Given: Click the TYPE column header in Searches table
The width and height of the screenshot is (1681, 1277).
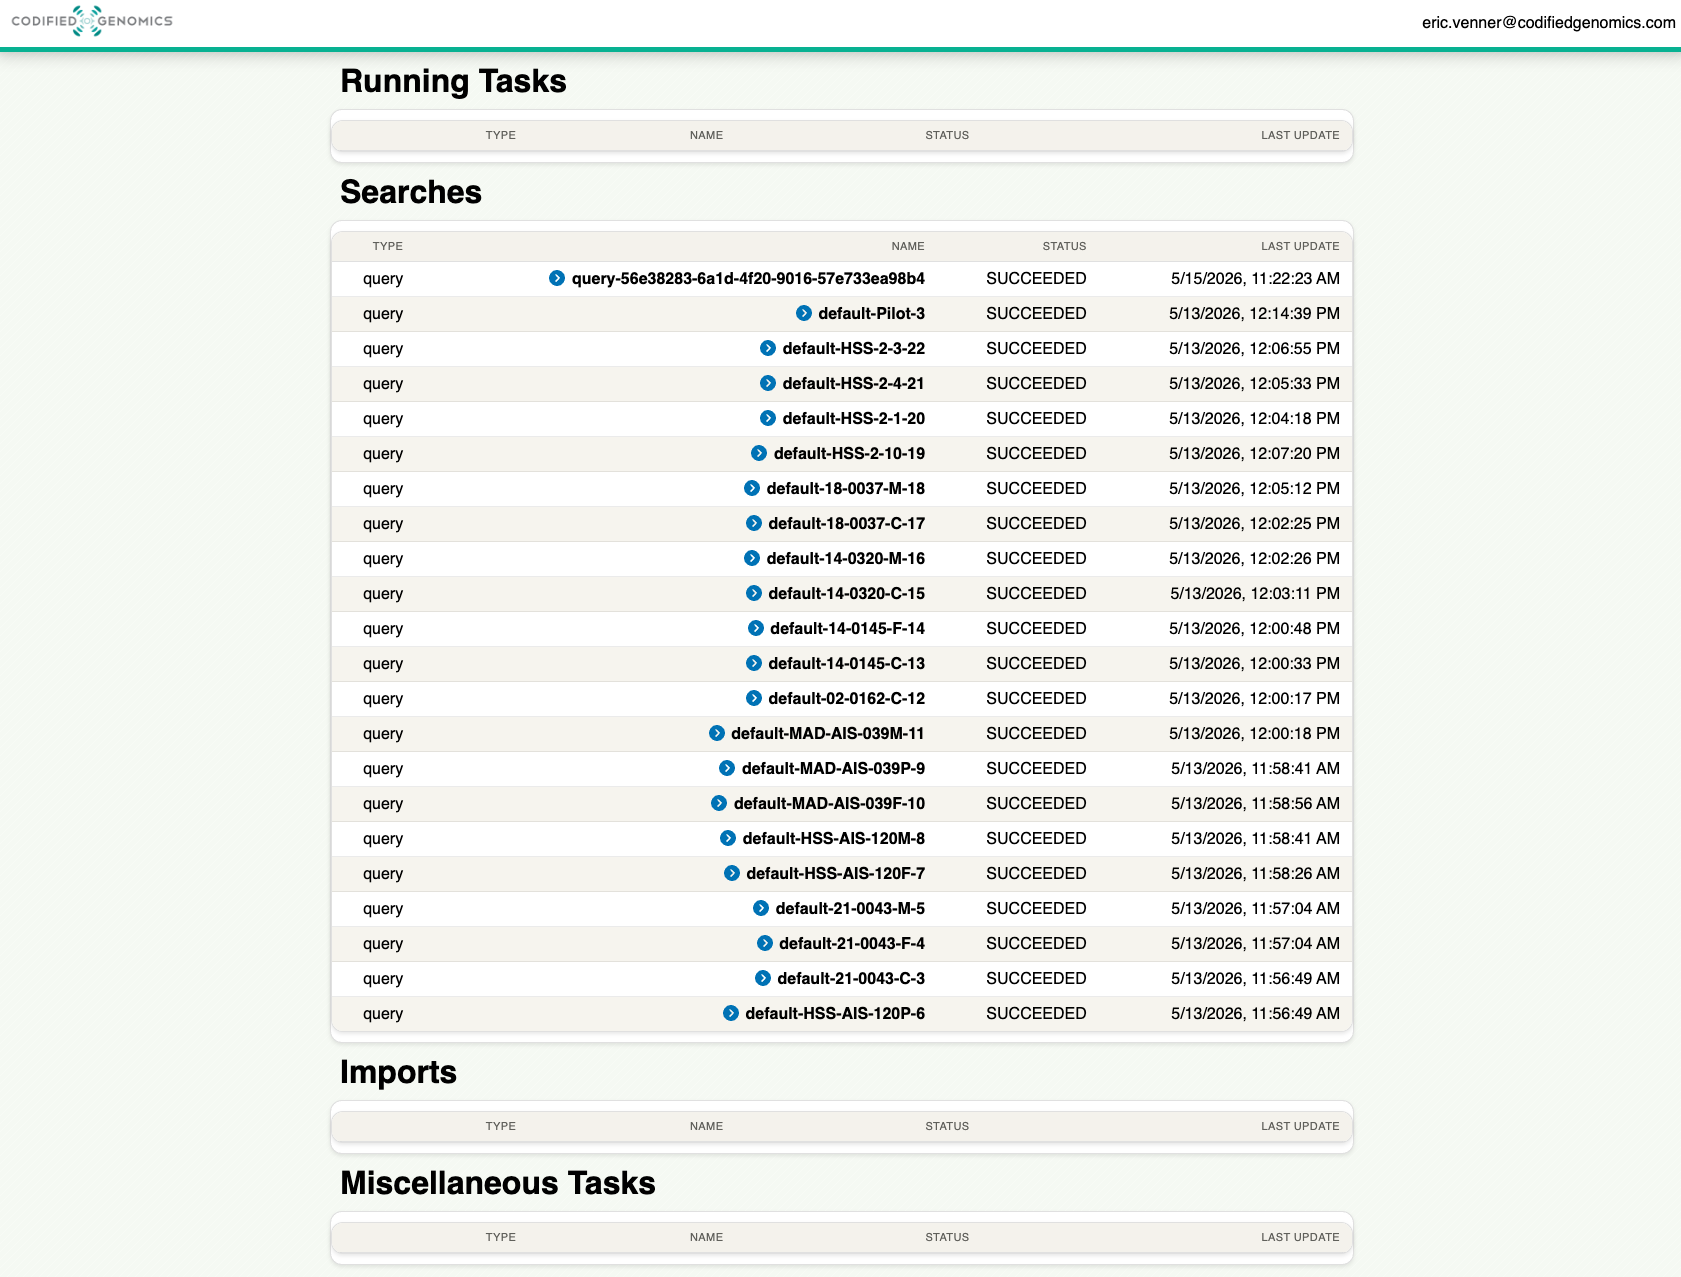Looking at the screenshot, I should tap(388, 246).
